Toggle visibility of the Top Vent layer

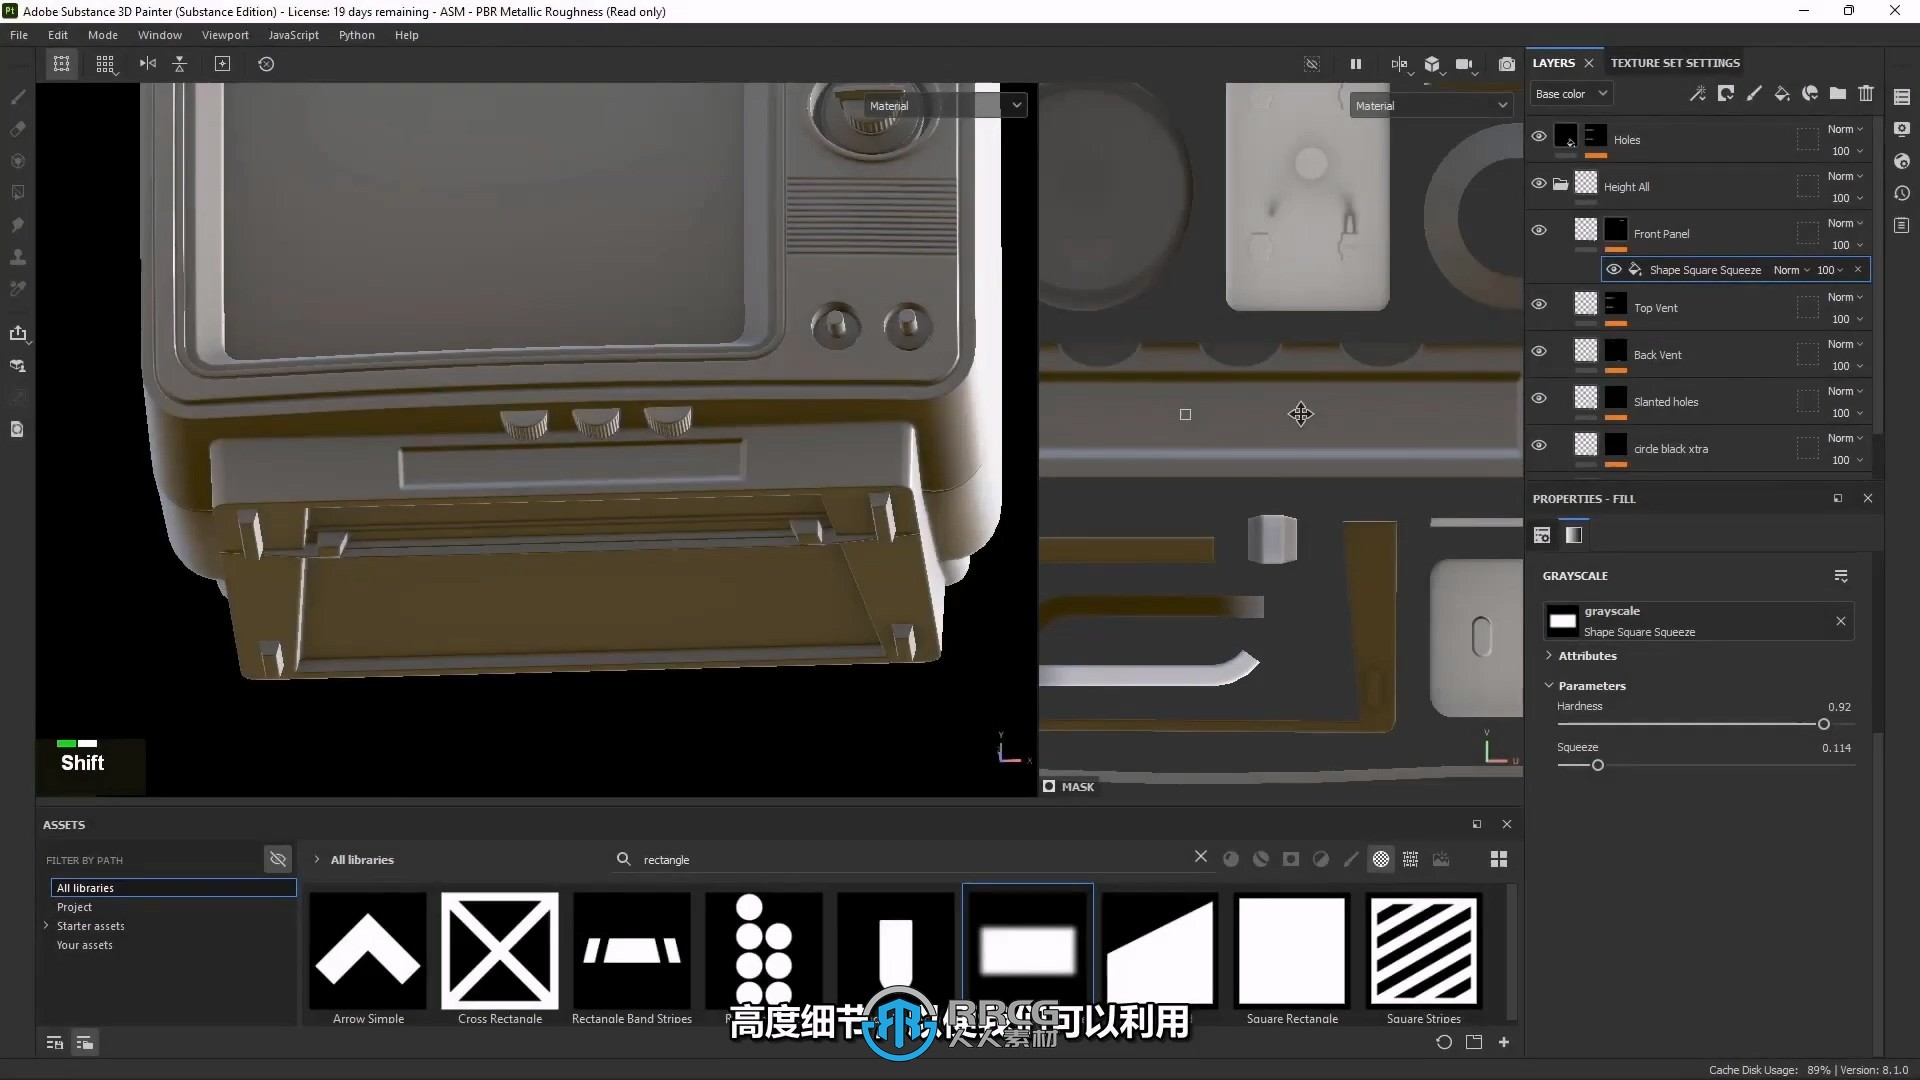click(1539, 305)
